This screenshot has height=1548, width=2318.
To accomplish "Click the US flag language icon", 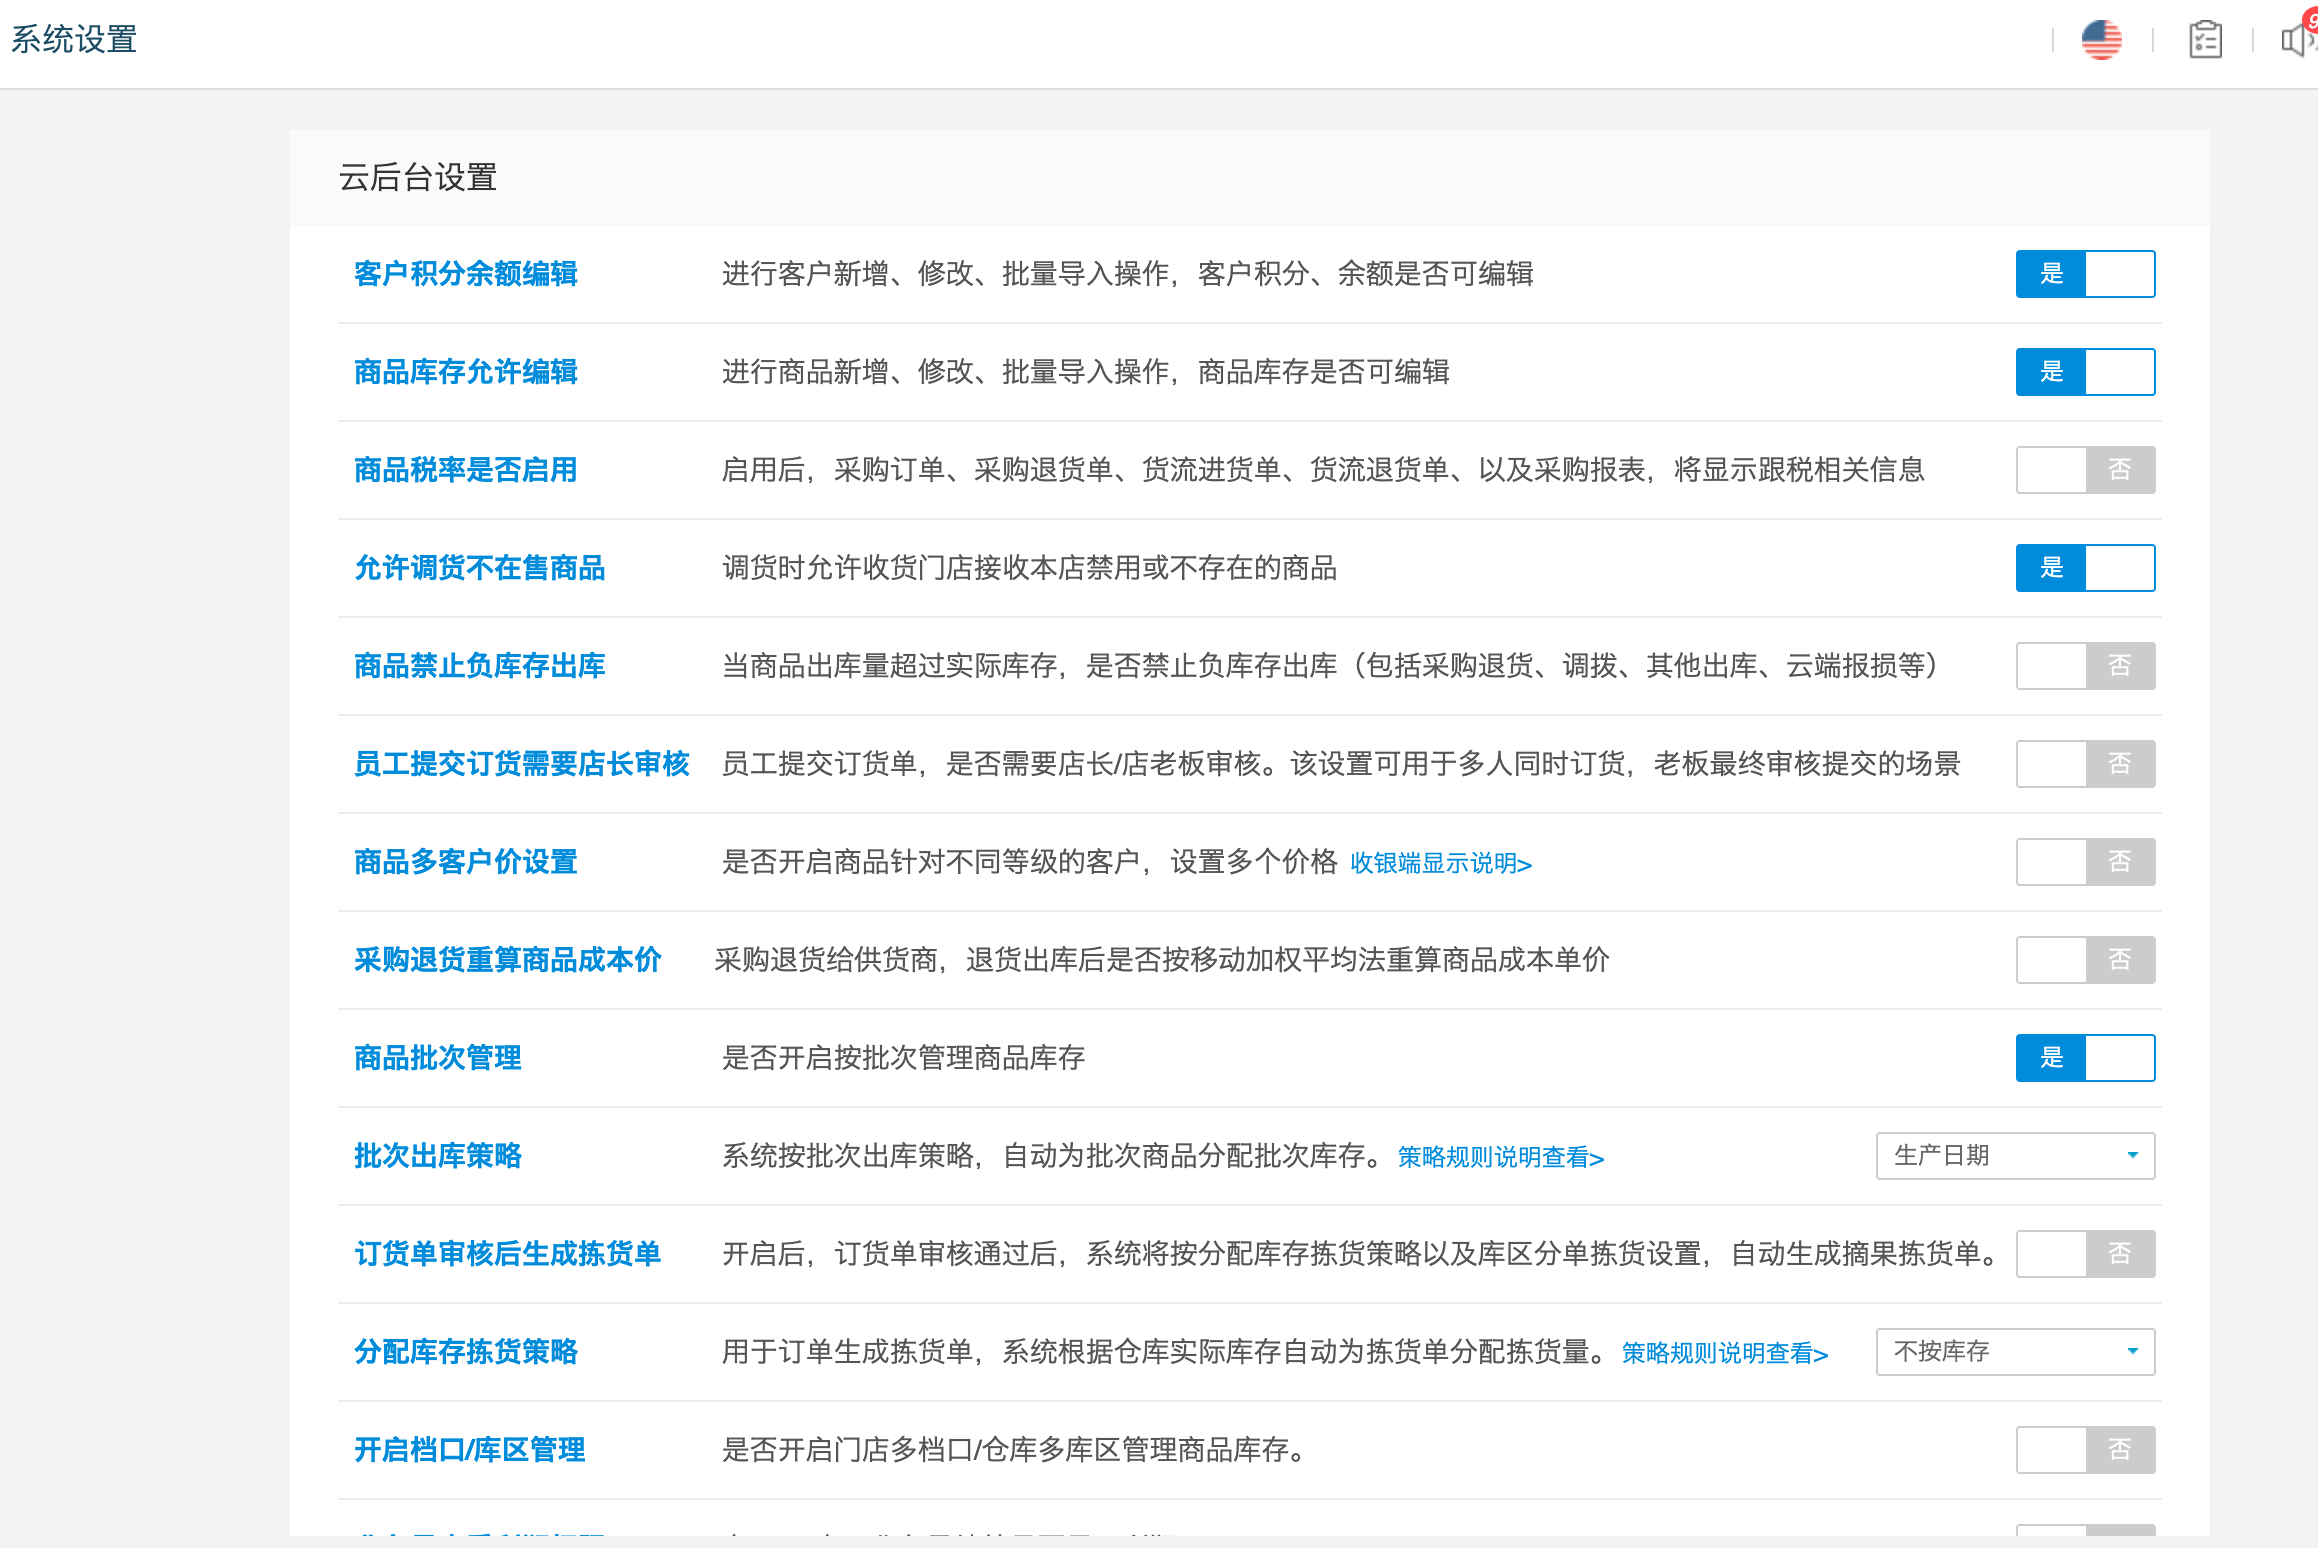I will tap(2101, 40).
